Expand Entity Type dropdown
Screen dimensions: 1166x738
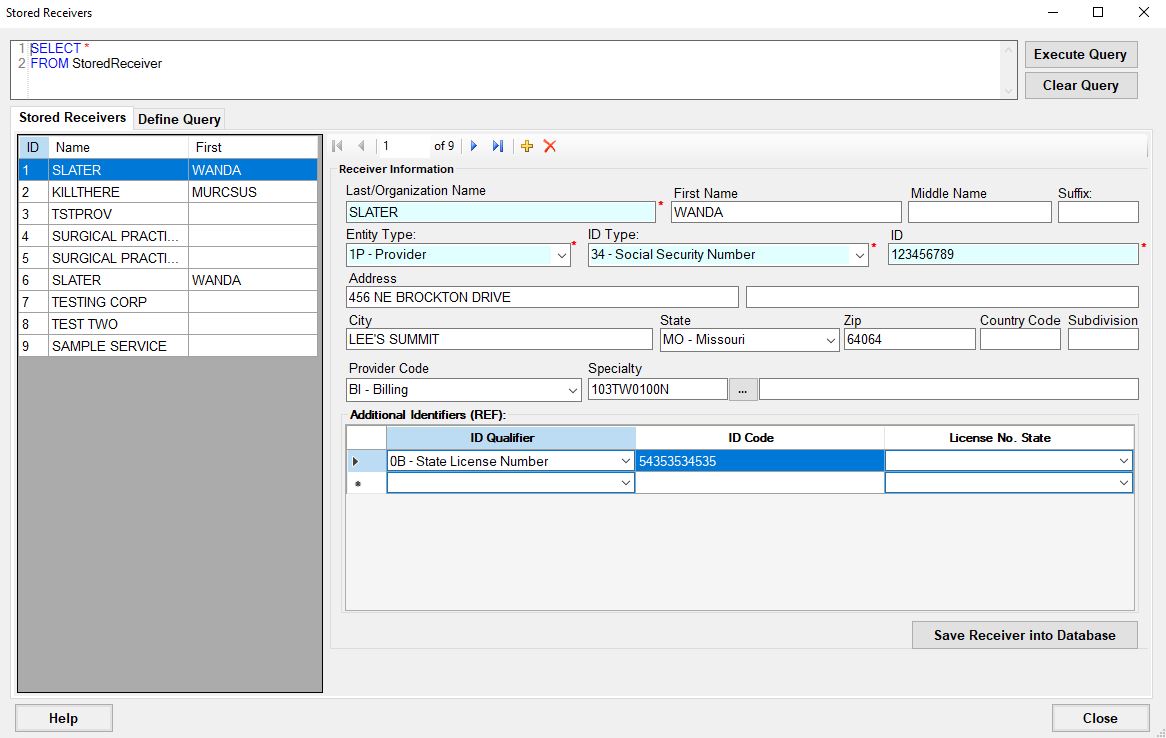point(561,255)
